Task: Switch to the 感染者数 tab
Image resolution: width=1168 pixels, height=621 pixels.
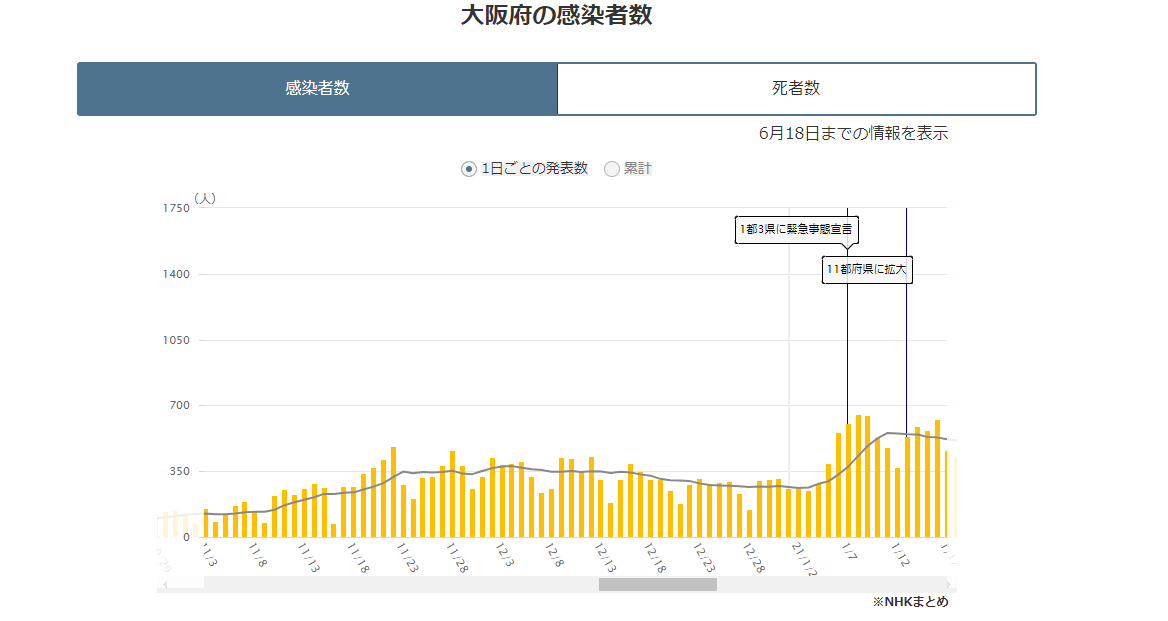Action: tap(317, 89)
